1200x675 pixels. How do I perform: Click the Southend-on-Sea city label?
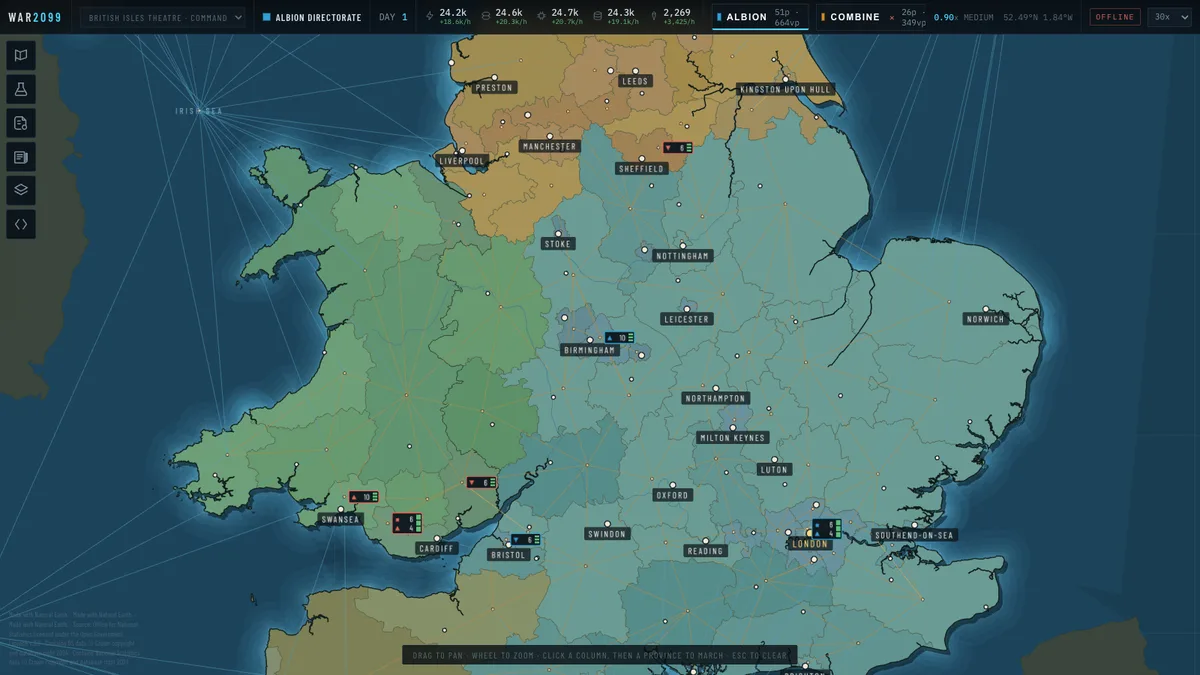click(915, 536)
